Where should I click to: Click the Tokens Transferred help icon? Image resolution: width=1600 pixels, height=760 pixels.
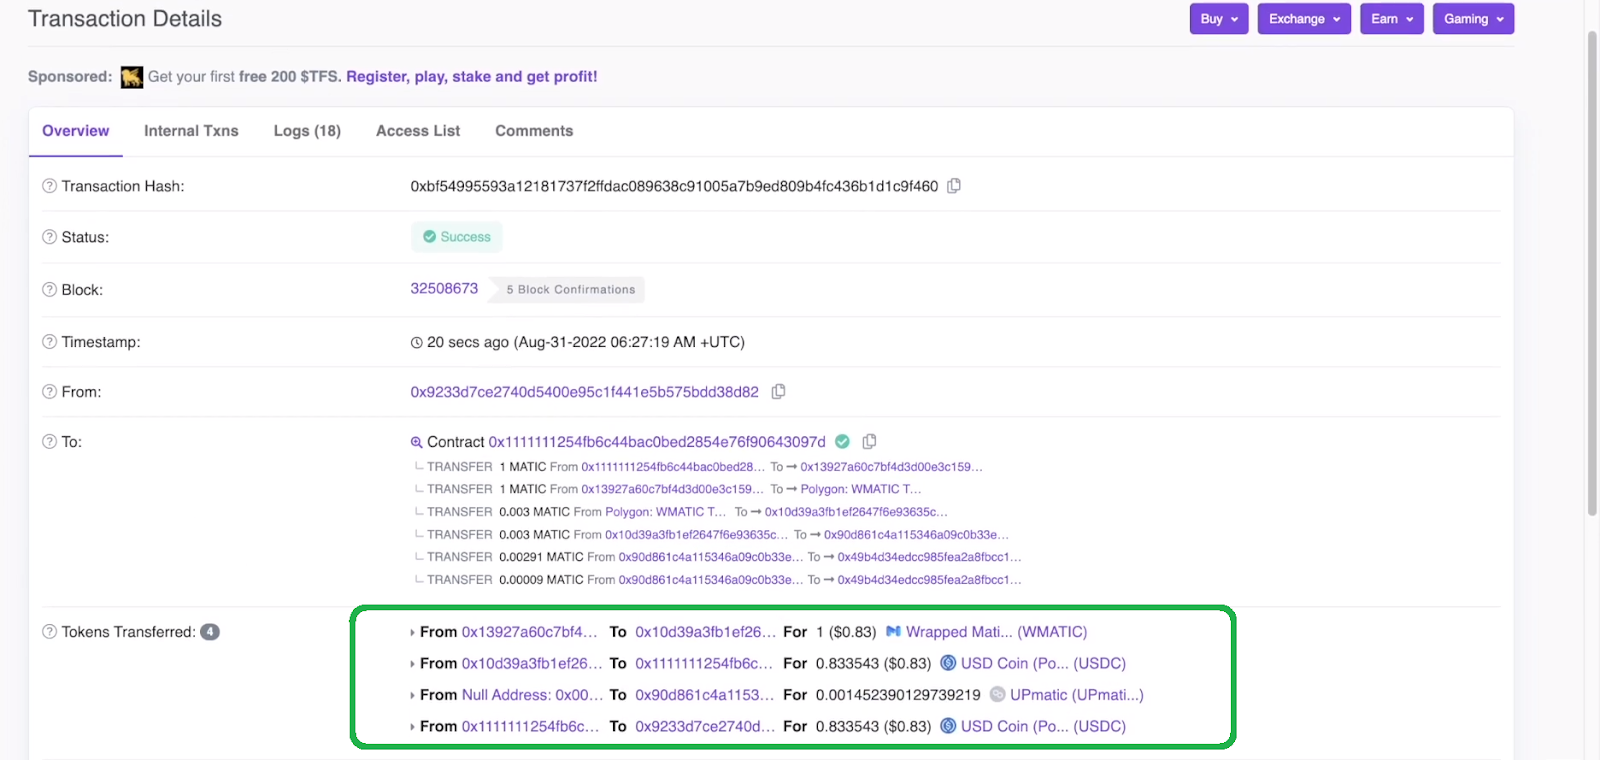point(49,632)
